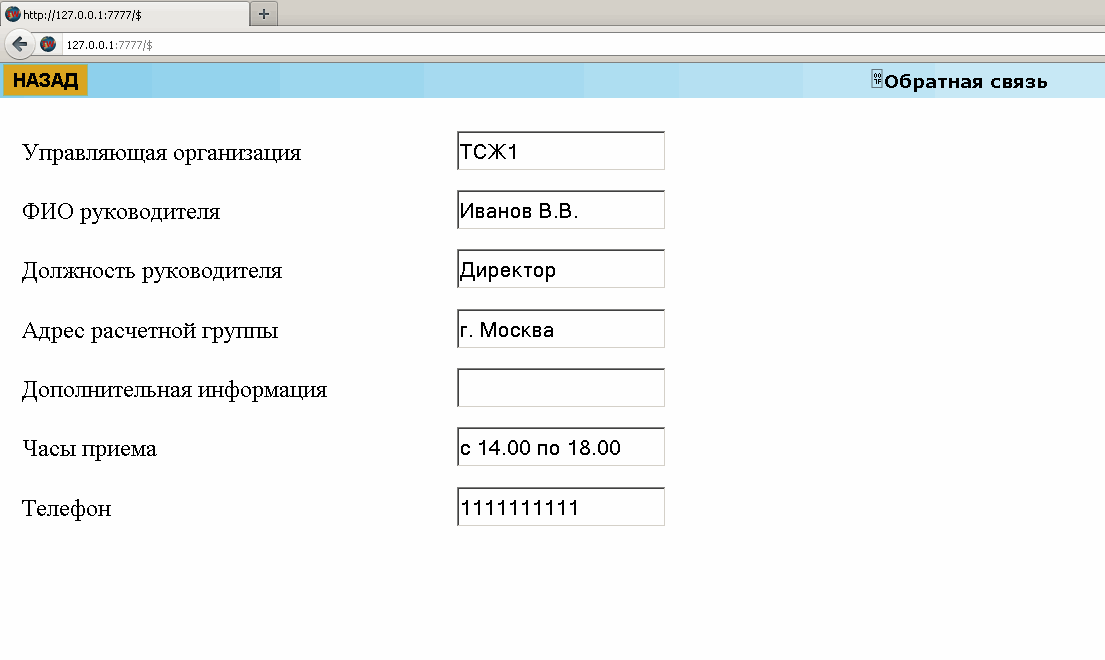Open a new tab with plus button
The image size is (1105, 660).
coord(264,13)
